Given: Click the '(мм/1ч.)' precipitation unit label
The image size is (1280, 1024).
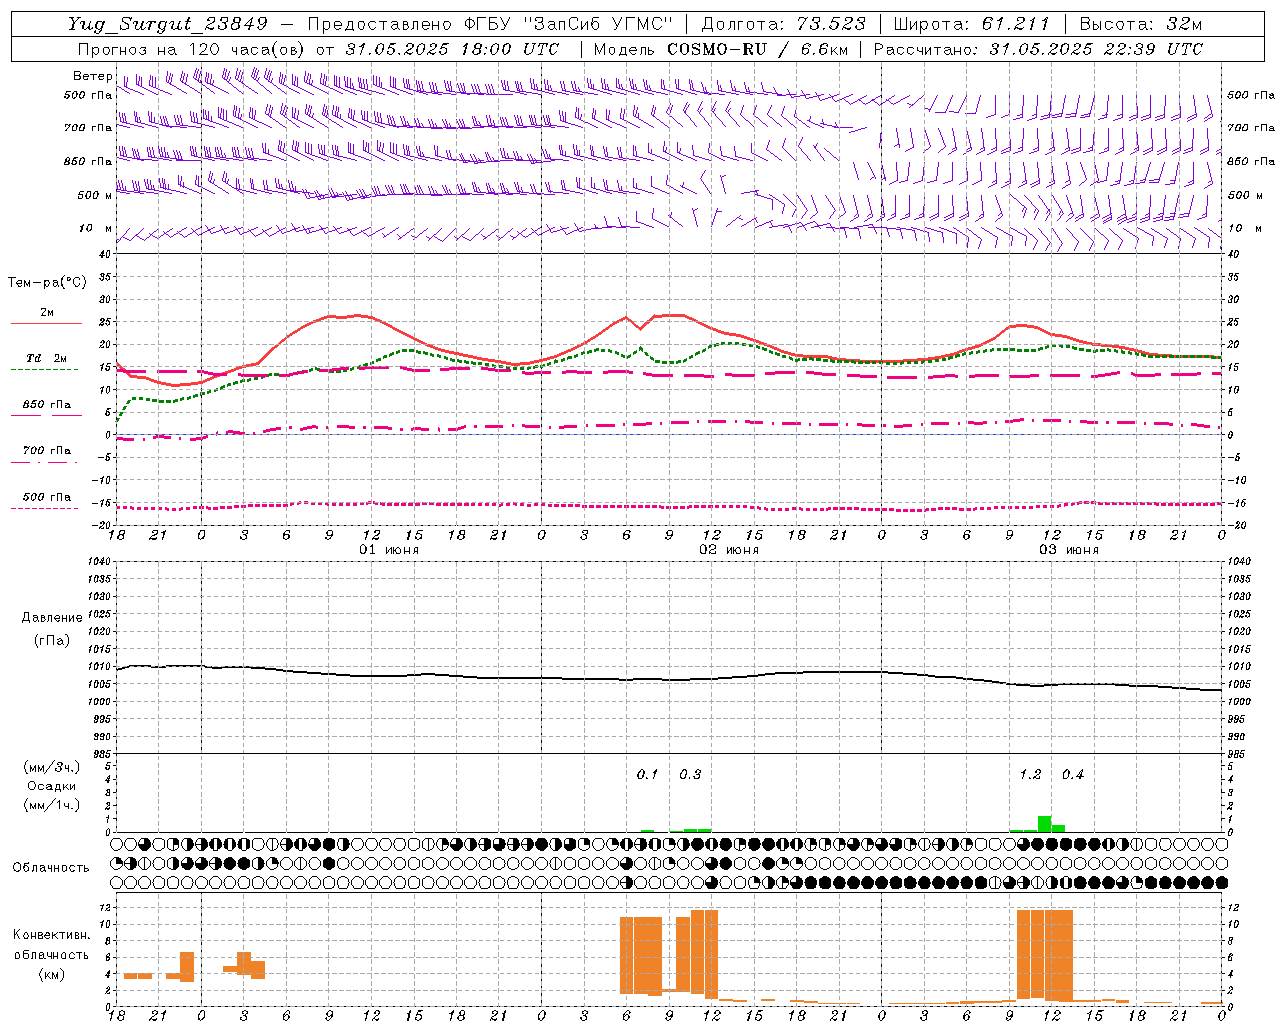Looking at the screenshot, I should [51, 805].
